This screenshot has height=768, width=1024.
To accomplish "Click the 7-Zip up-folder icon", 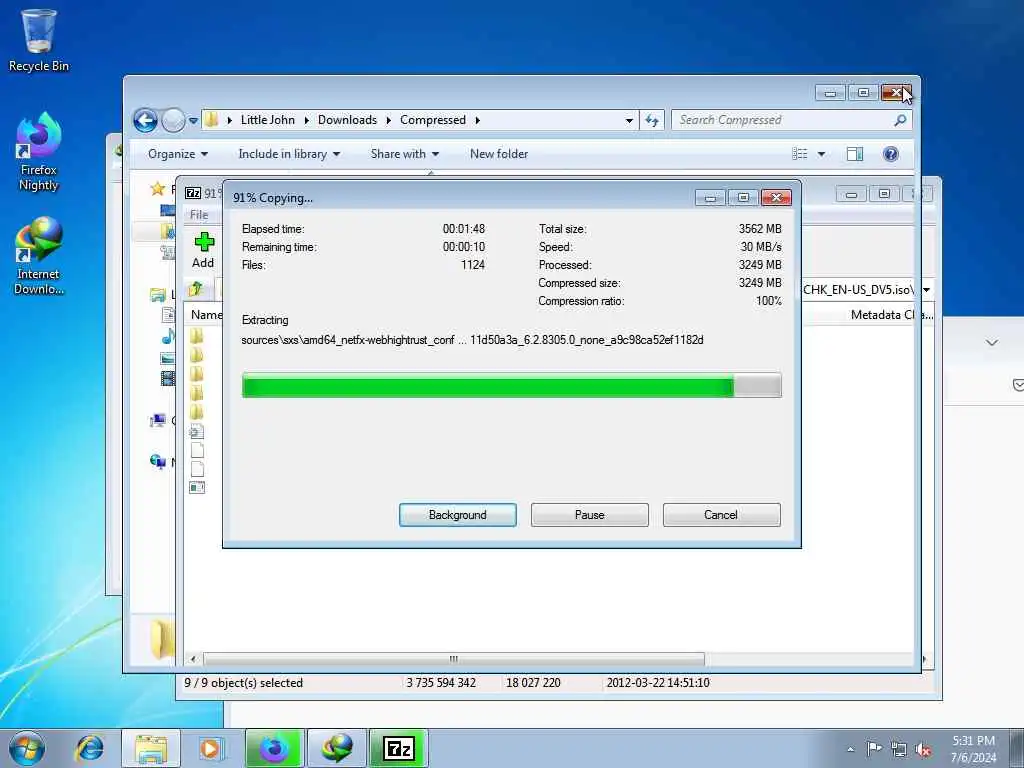I will [196, 289].
